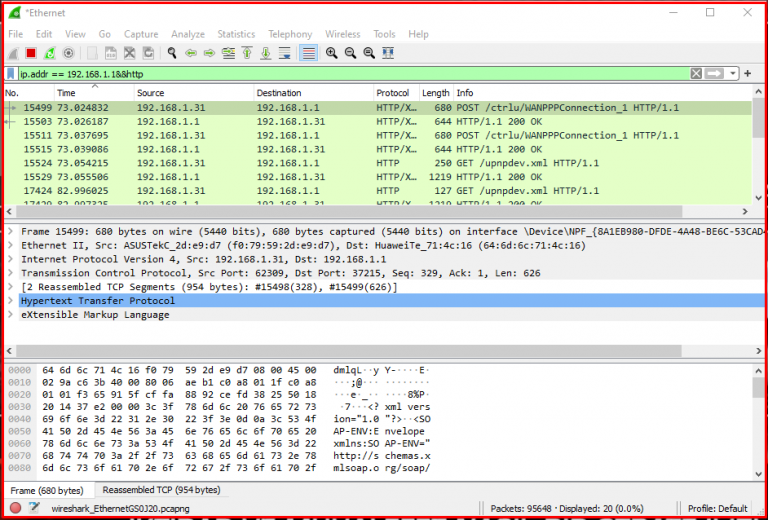
Task: Click the Close capture file icon
Action: [x=129, y=53]
